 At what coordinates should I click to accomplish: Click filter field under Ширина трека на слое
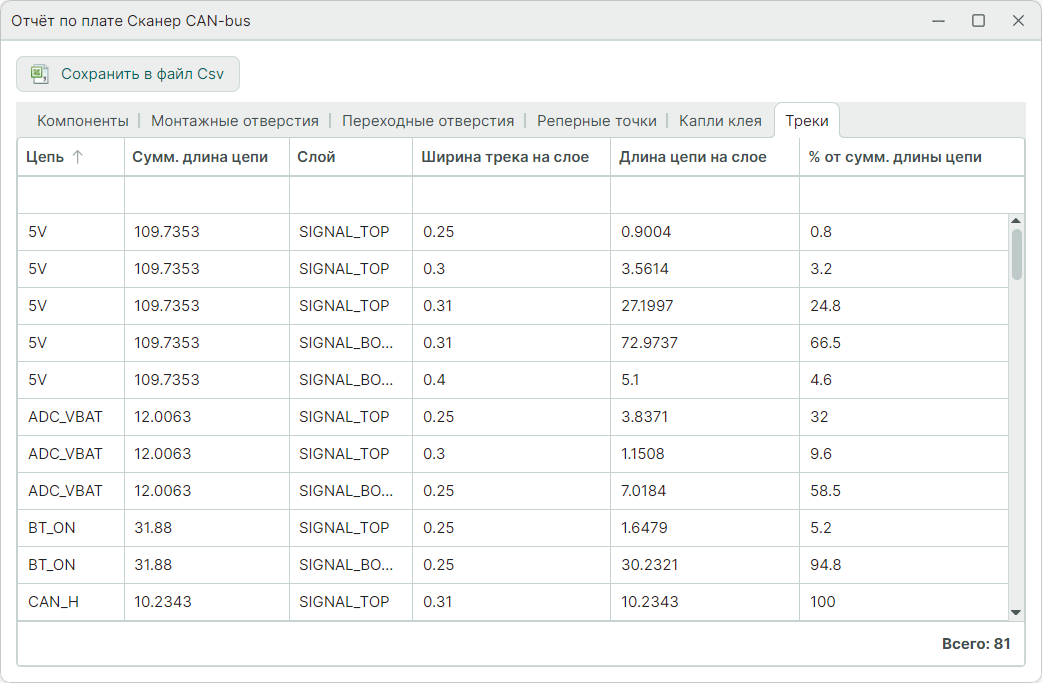tap(511, 195)
